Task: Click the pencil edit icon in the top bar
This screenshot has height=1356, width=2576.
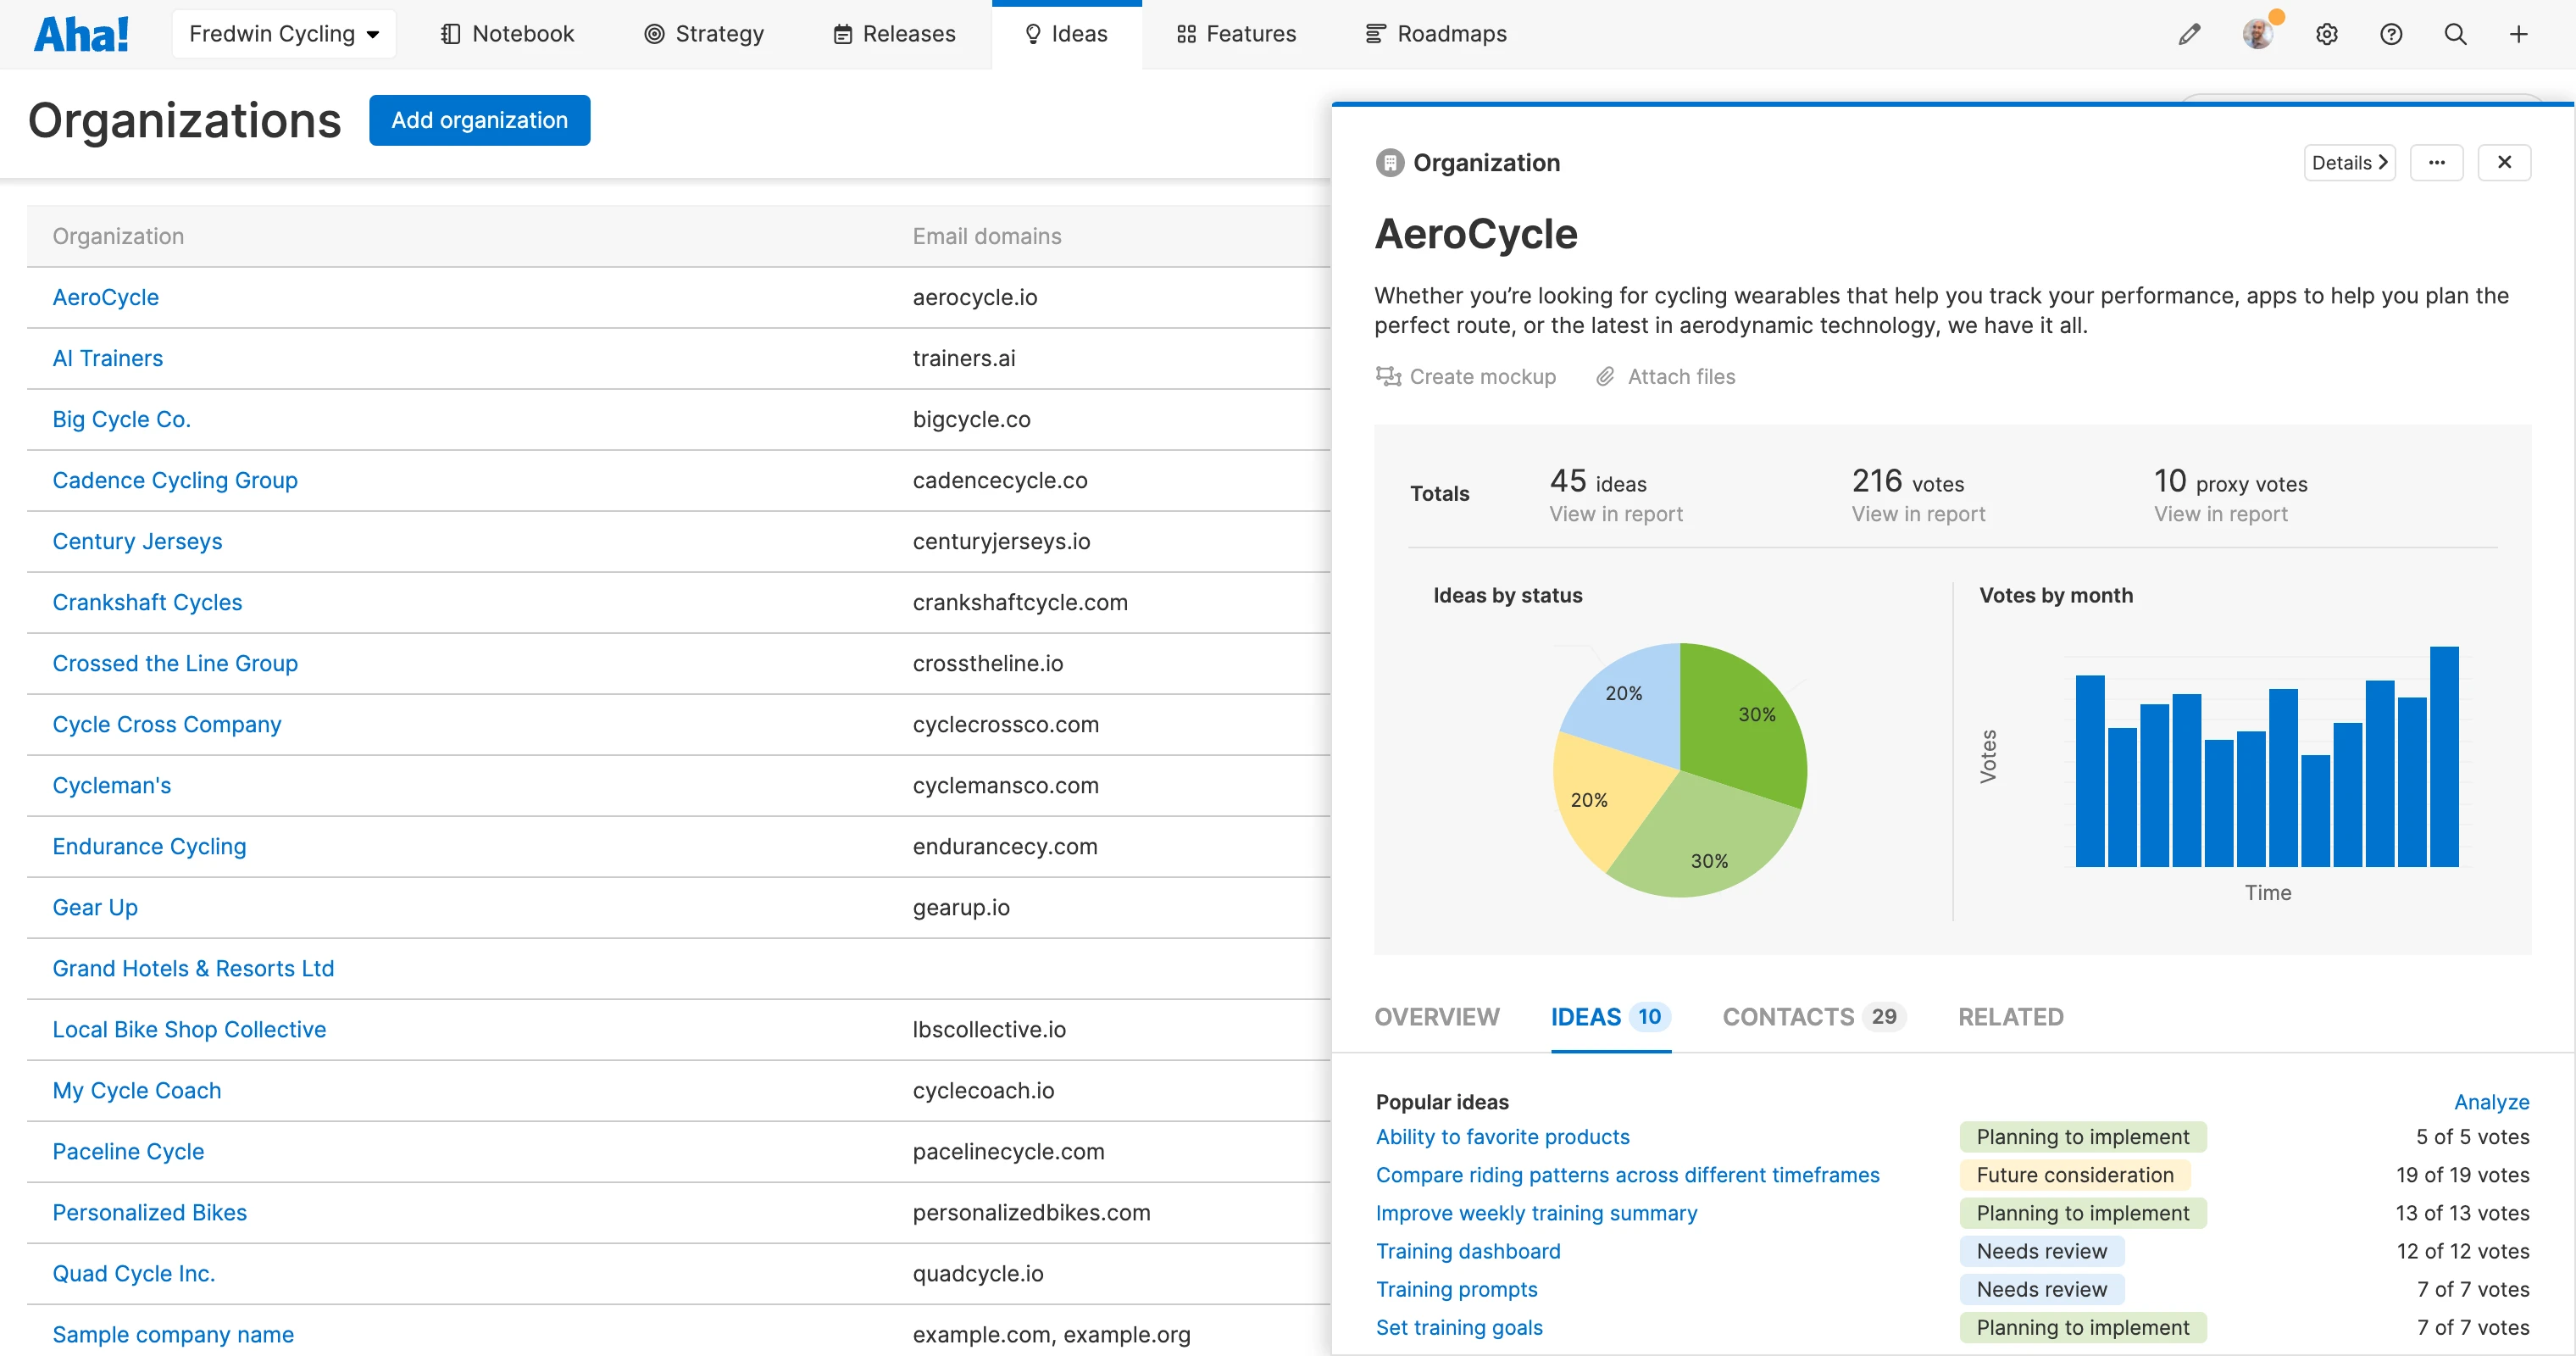Action: [x=2189, y=34]
